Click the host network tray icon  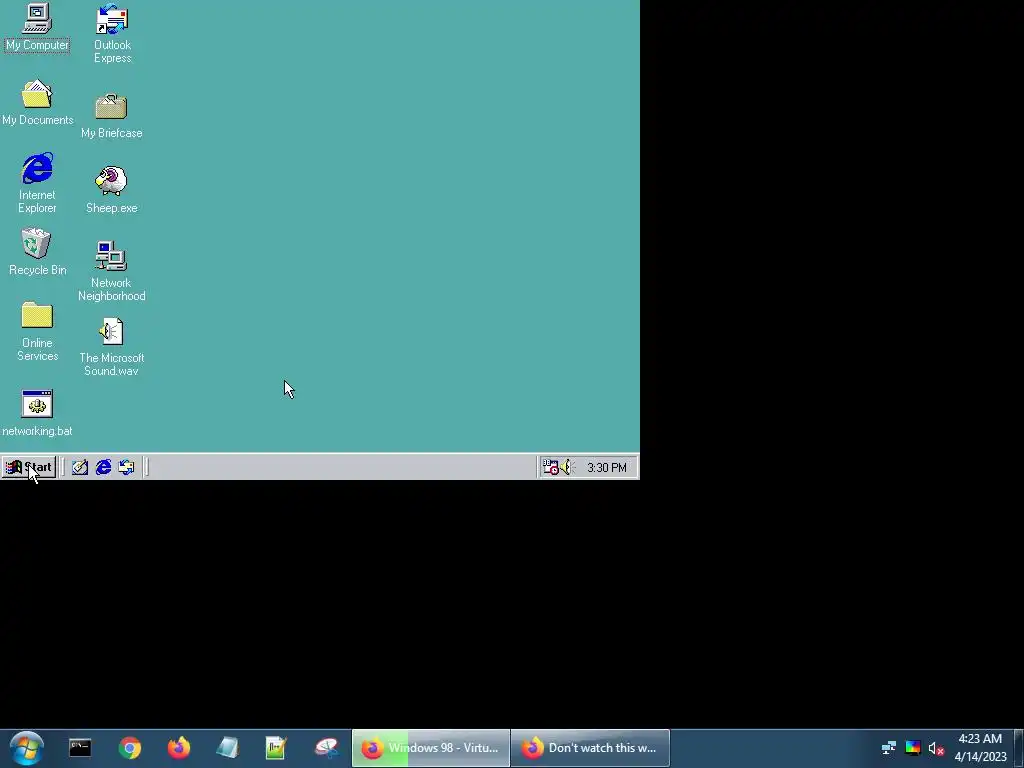(x=889, y=748)
